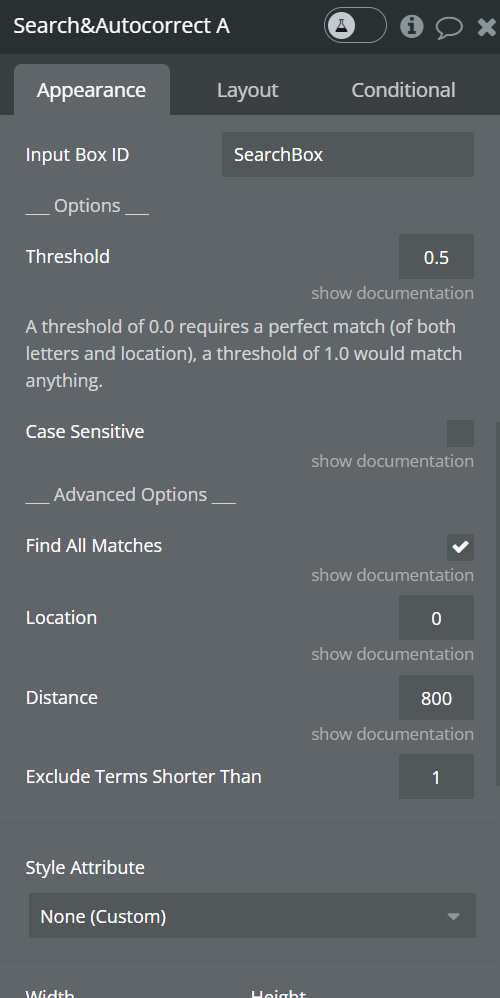Edit Exclude Terms Shorter Than field

(x=436, y=777)
